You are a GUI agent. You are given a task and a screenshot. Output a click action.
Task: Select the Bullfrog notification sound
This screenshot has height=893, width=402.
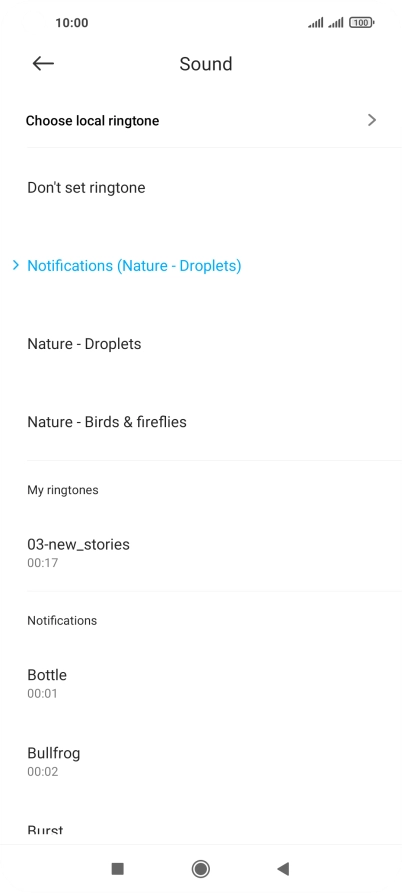click(x=201, y=761)
